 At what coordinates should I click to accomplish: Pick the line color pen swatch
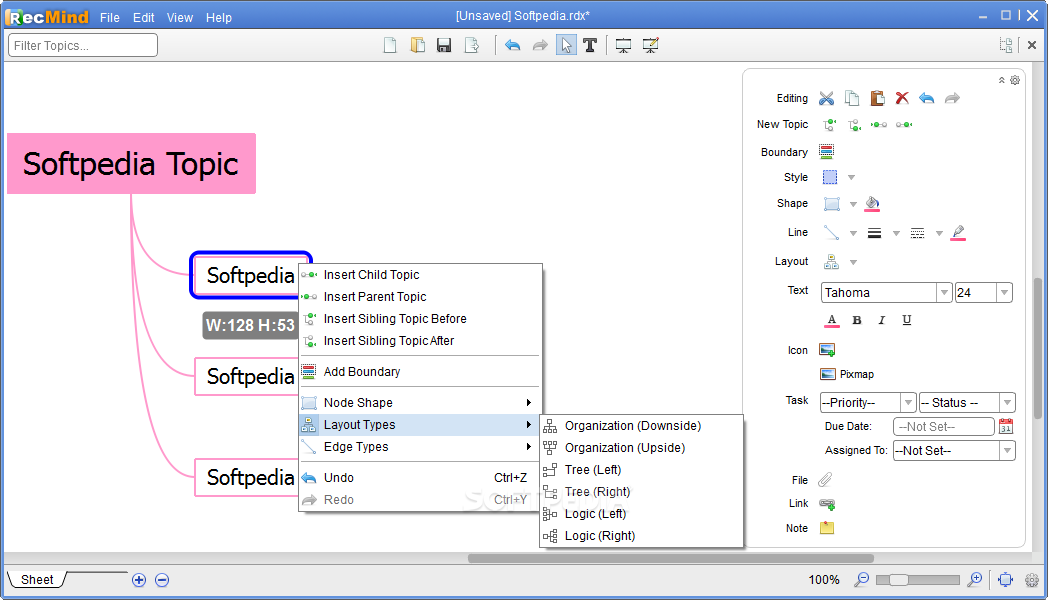958,233
